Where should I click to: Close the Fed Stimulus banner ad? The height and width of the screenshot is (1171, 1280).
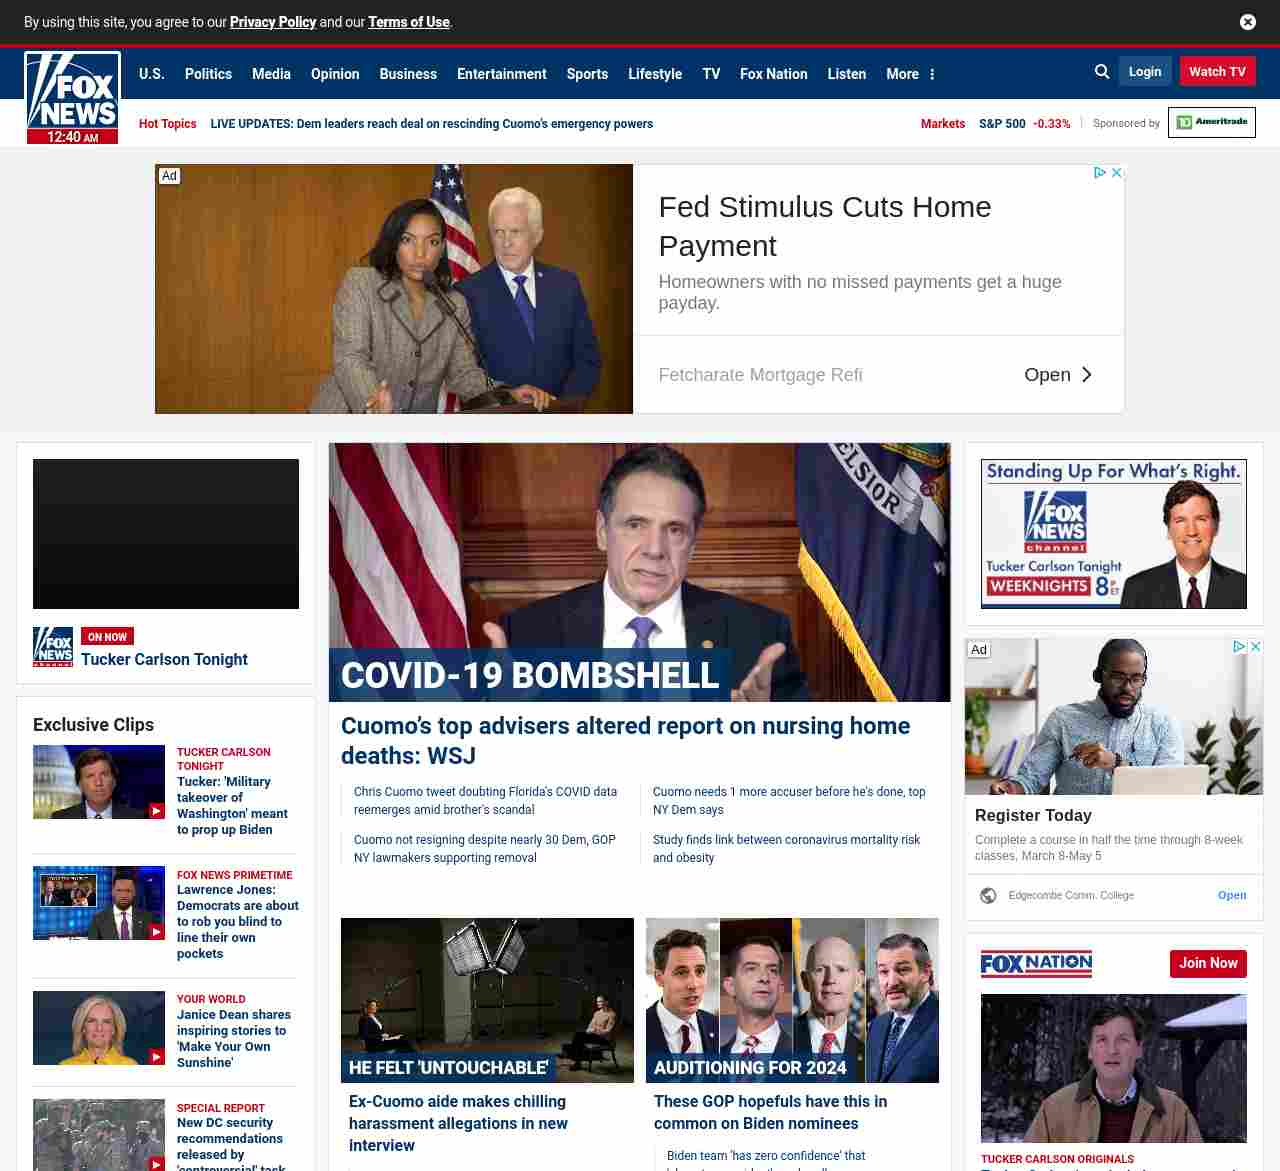pos(1117,173)
